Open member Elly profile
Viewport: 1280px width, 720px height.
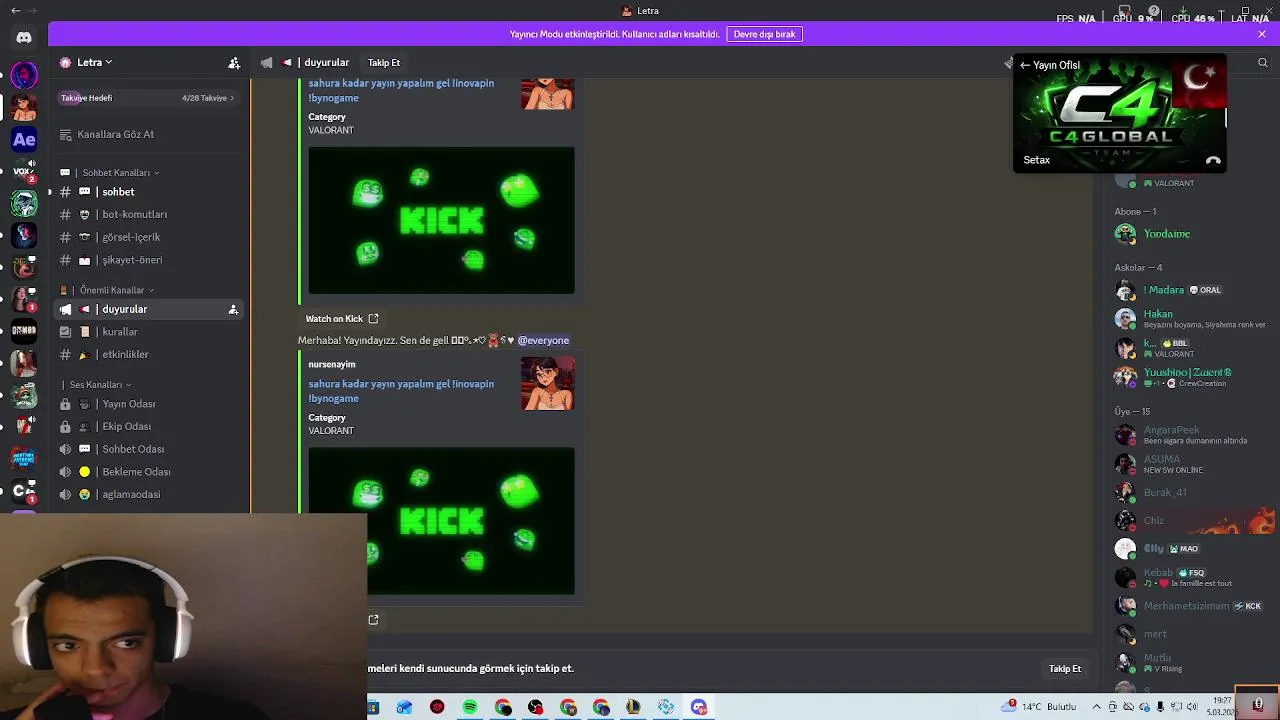(x=1190, y=548)
